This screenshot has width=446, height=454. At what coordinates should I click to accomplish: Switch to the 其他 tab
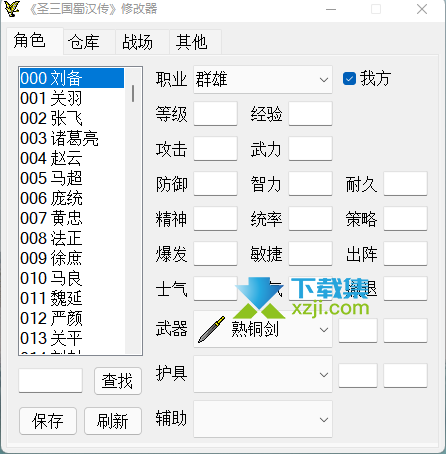pyautogui.click(x=195, y=42)
